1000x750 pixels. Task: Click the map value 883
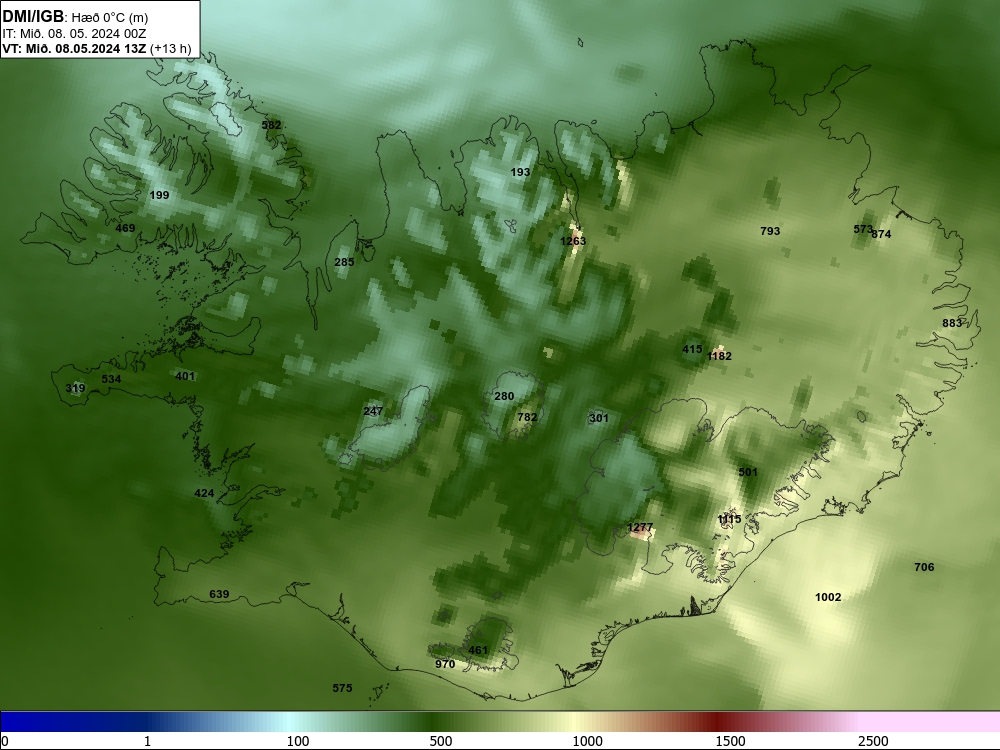952,323
